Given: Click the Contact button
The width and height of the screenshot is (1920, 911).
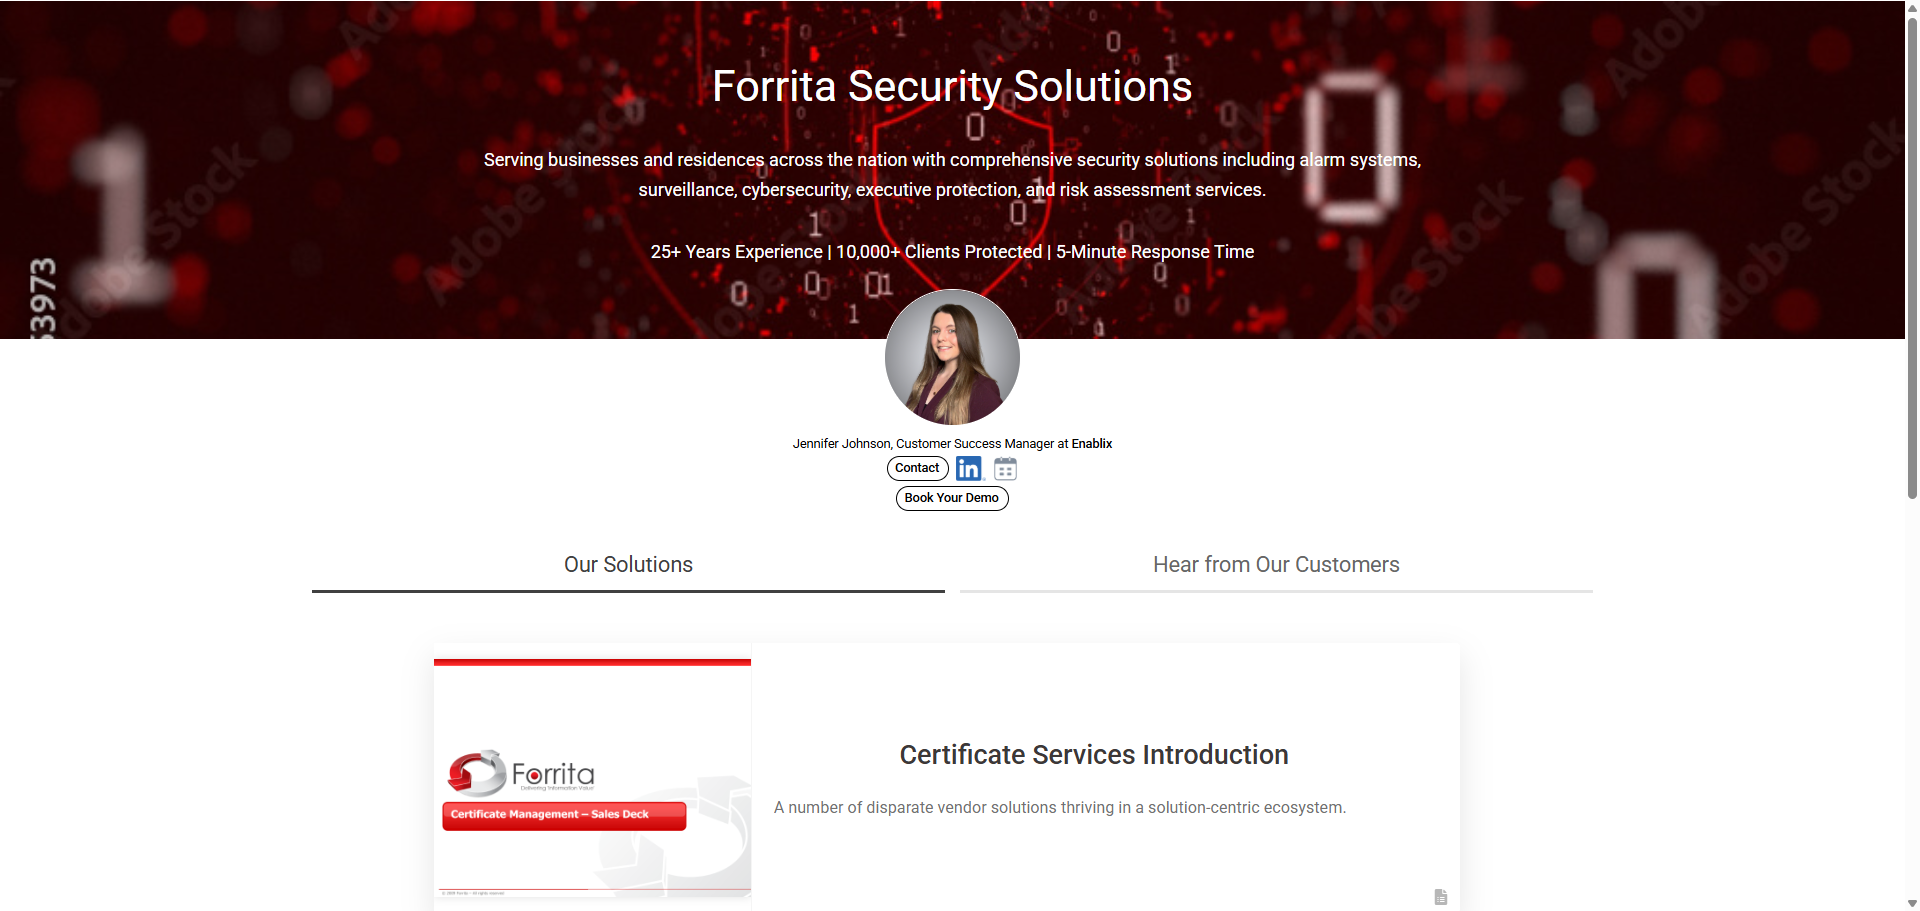Looking at the screenshot, I should (x=917, y=468).
